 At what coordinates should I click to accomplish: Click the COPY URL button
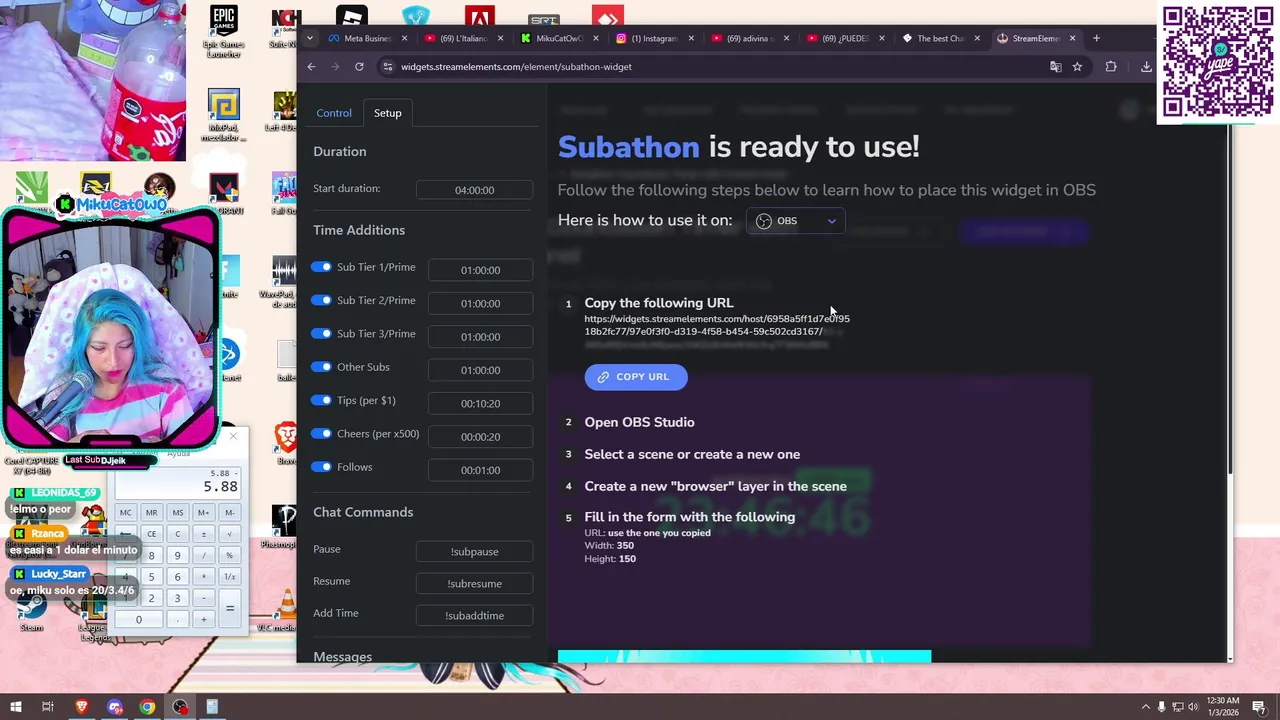click(x=636, y=377)
